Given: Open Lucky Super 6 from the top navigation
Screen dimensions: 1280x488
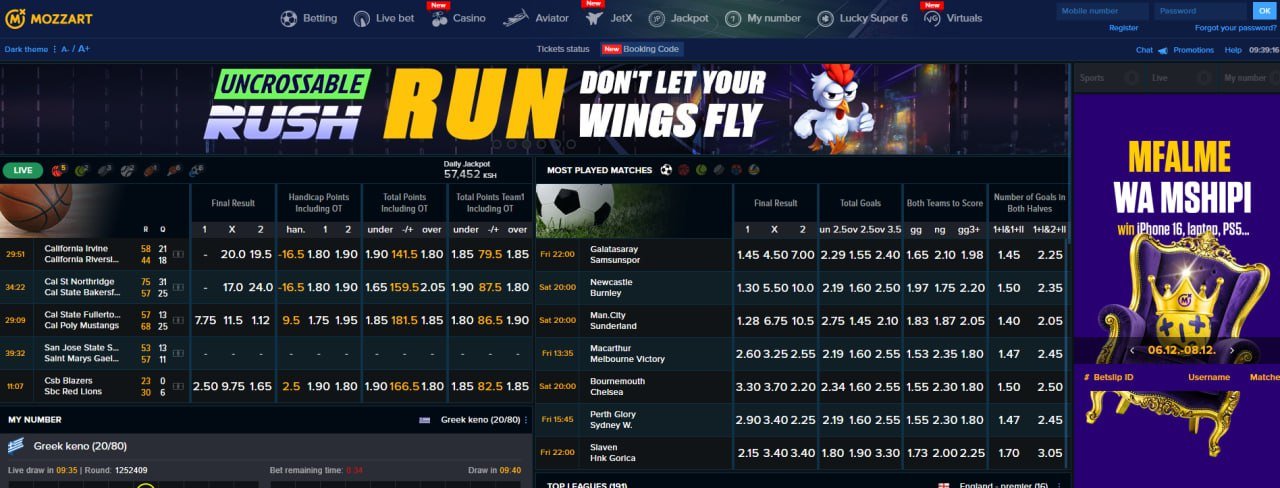Looking at the screenshot, I should click(x=862, y=18).
